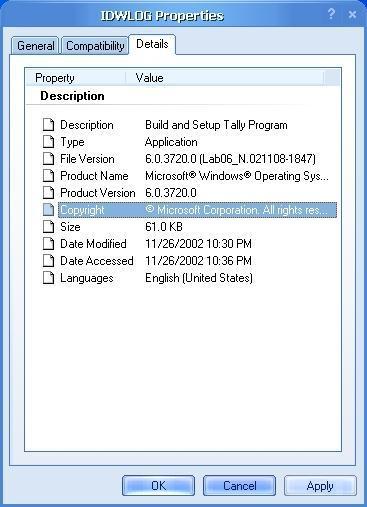
Task: Click '11/26/2002 10:36 PM' accessed value
Action: [198, 261]
